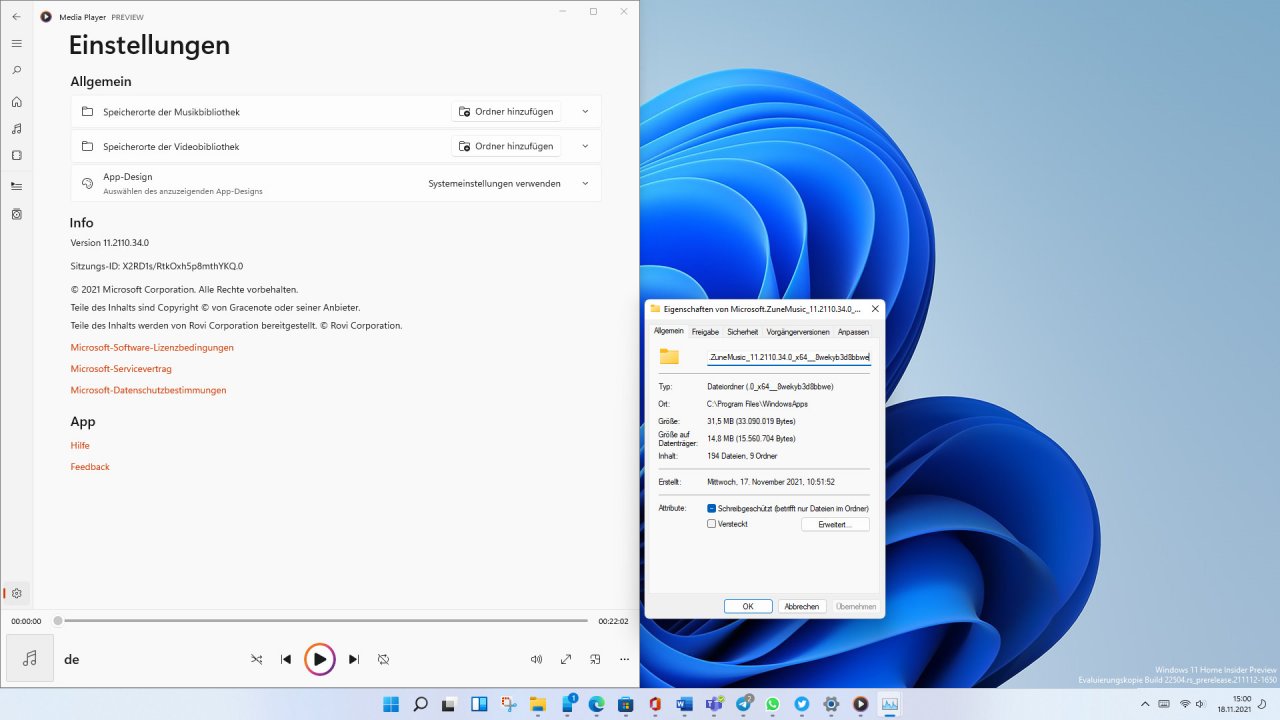Viewport: 1280px width, 720px height.
Task: Open the hamburger navigation menu
Action: click(16, 44)
